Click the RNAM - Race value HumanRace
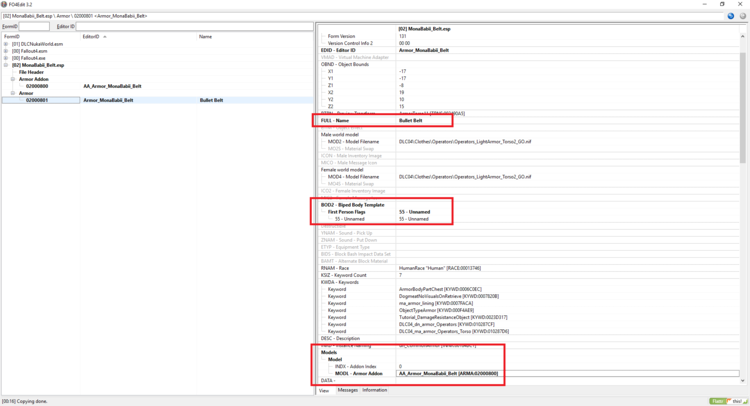The image size is (750, 406). pyautogui.click(x=440, y=268)
